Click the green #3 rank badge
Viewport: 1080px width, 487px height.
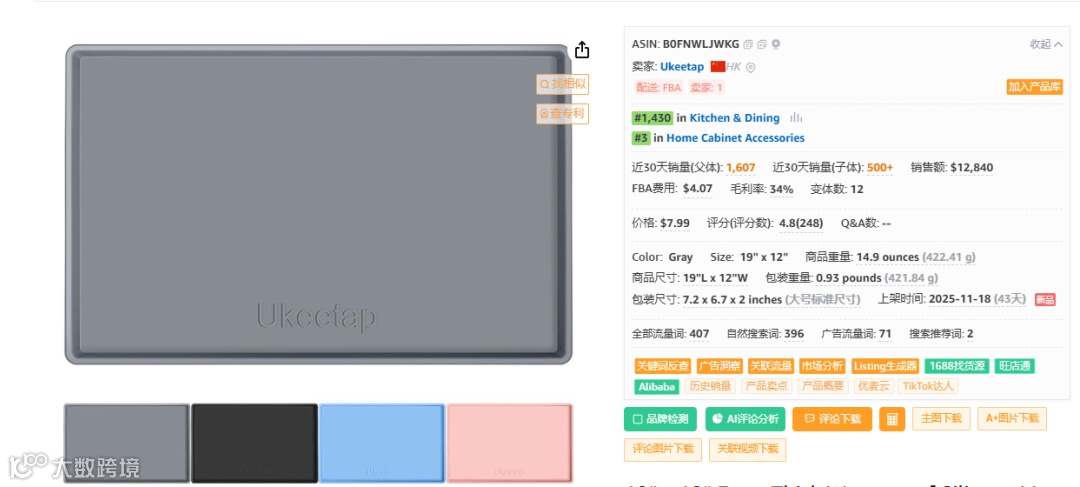click(x=641, y=138)
